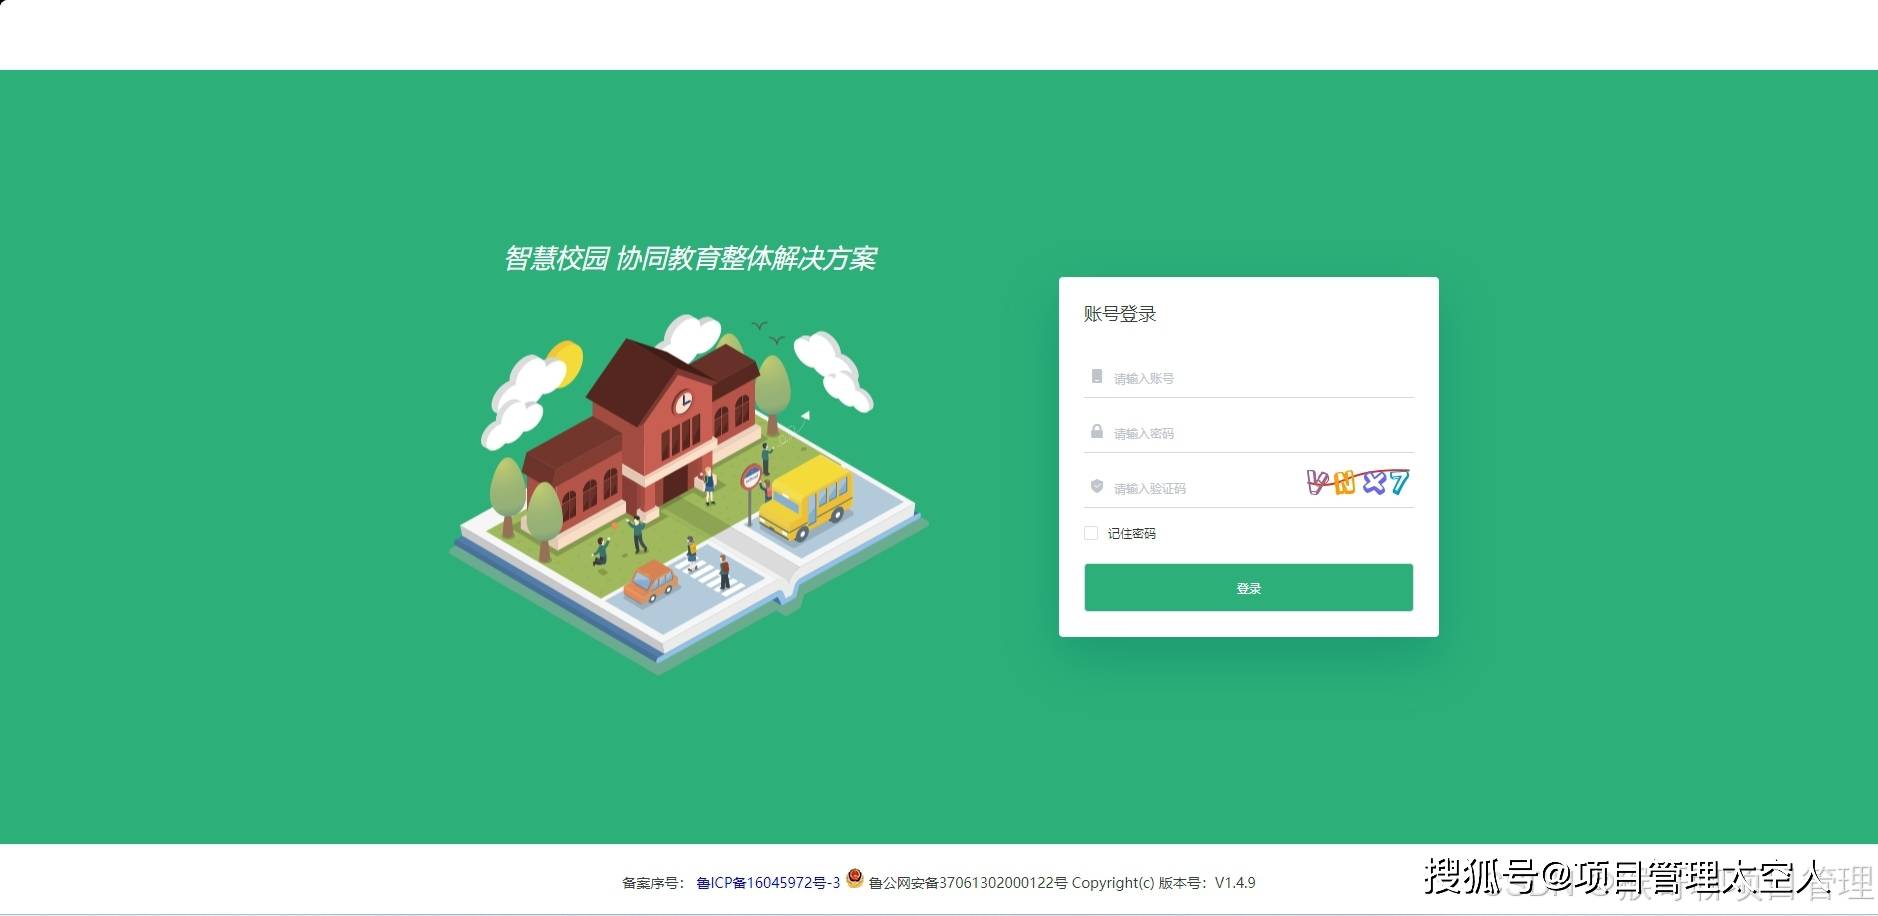Click the 账号登录 heading
1878x916 pixels.
point(1119,314)
